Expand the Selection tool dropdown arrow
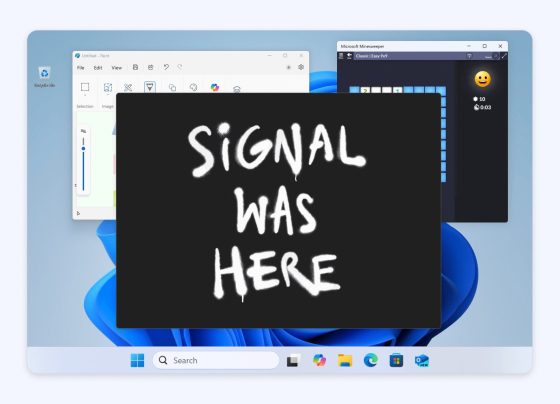 click(85, 95)
